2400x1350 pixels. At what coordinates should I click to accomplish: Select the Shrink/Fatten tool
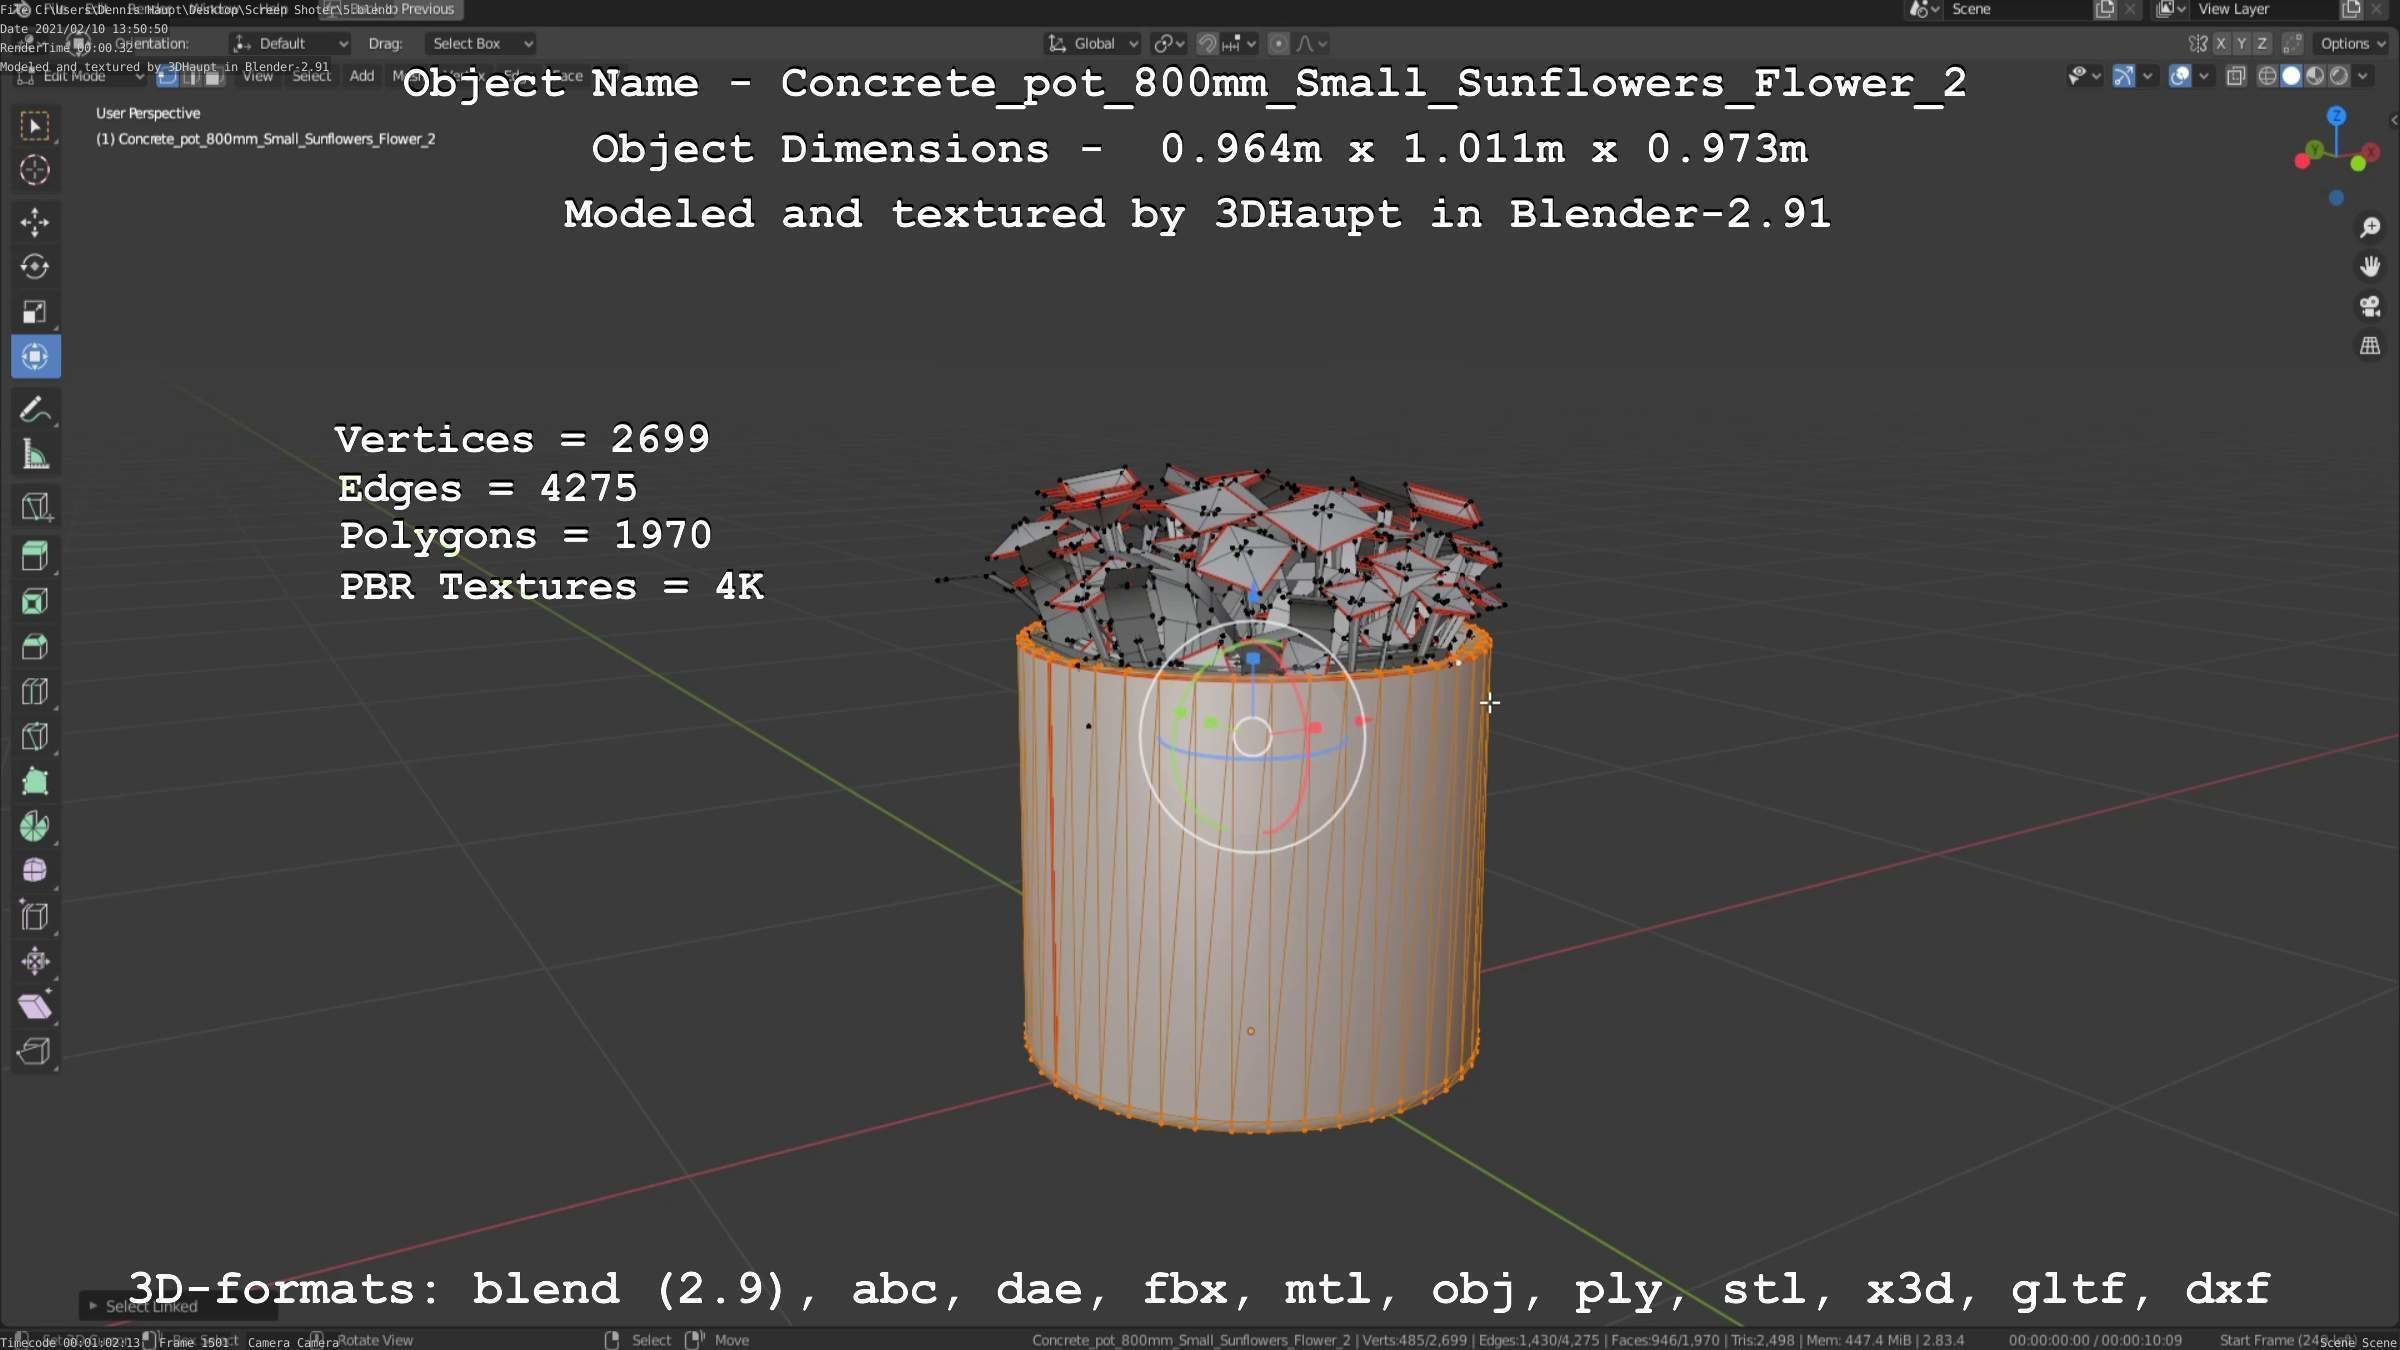tap(35, 961)
